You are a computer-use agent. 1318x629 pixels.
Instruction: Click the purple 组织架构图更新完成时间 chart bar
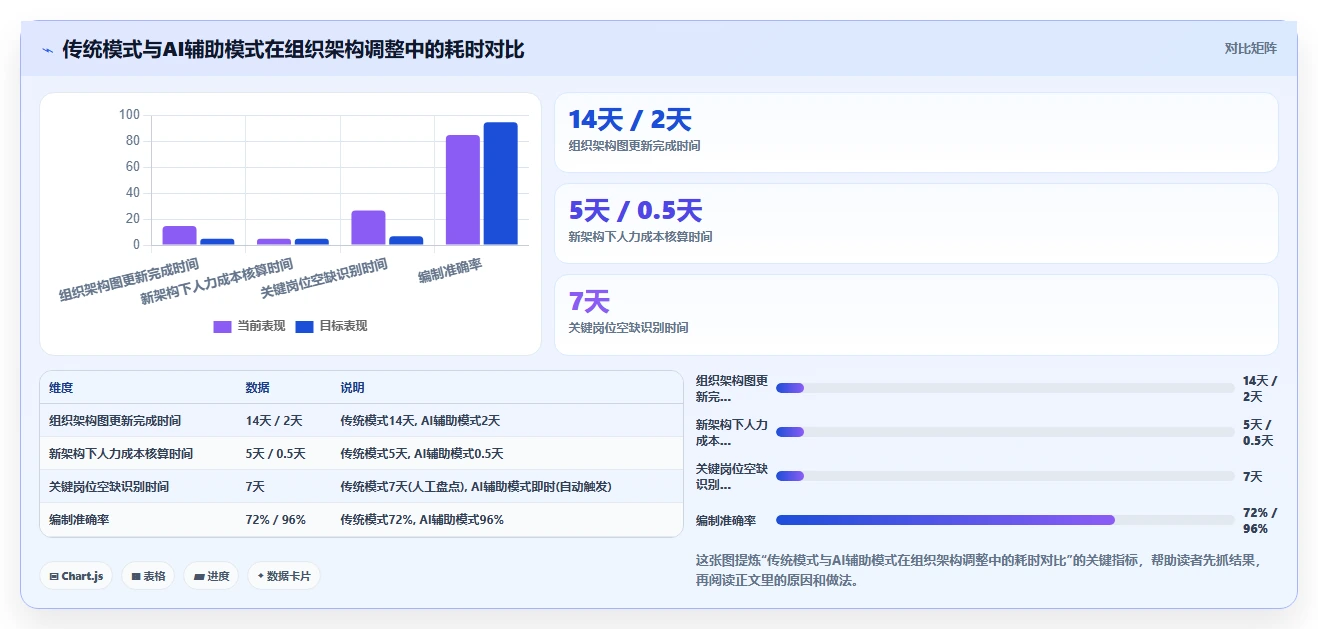(x=179, y=236)
